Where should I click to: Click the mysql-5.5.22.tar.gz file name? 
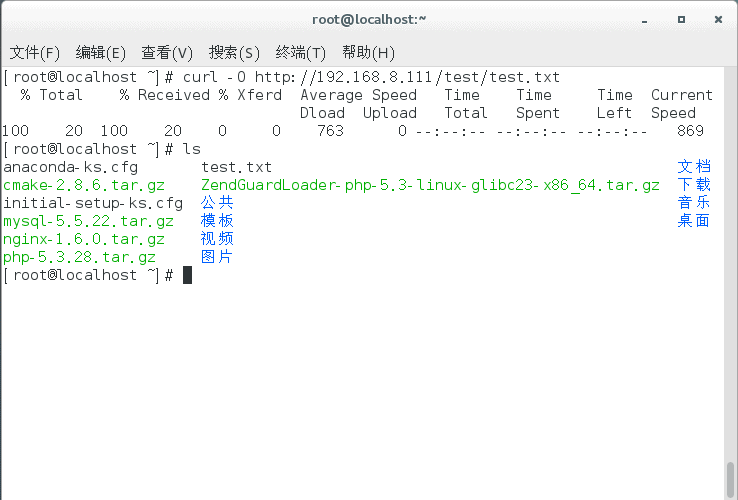pyautogui.click(x=88, y=221)
